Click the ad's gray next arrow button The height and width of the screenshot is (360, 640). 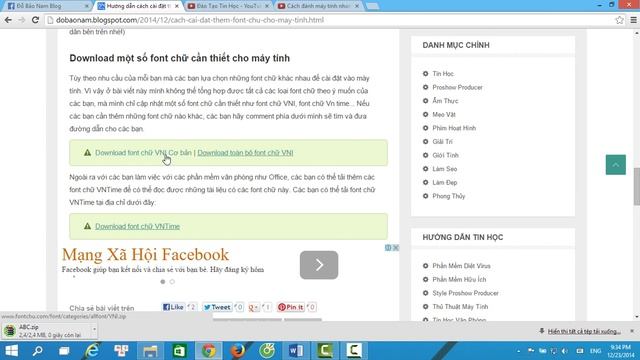[319, 265]
